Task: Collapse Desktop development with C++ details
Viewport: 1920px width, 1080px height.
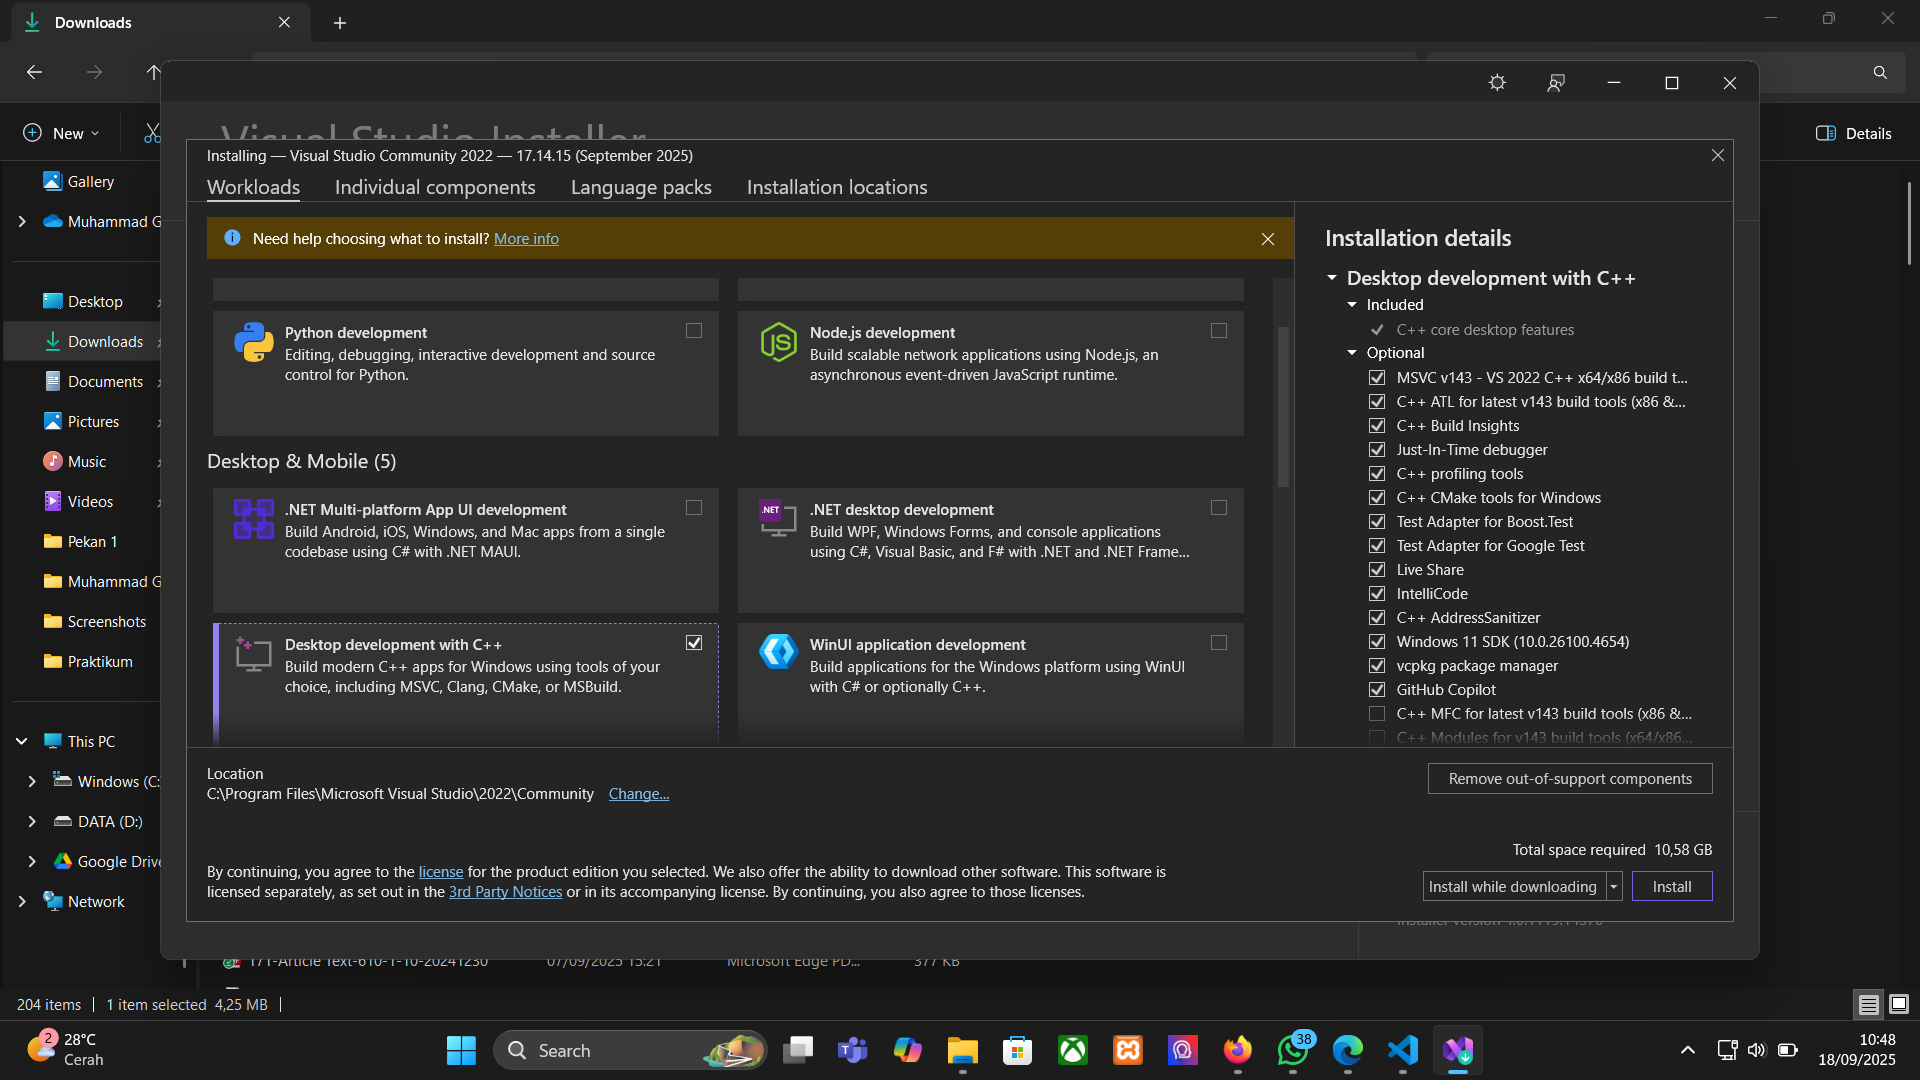Action: (x=1332, y=278)
